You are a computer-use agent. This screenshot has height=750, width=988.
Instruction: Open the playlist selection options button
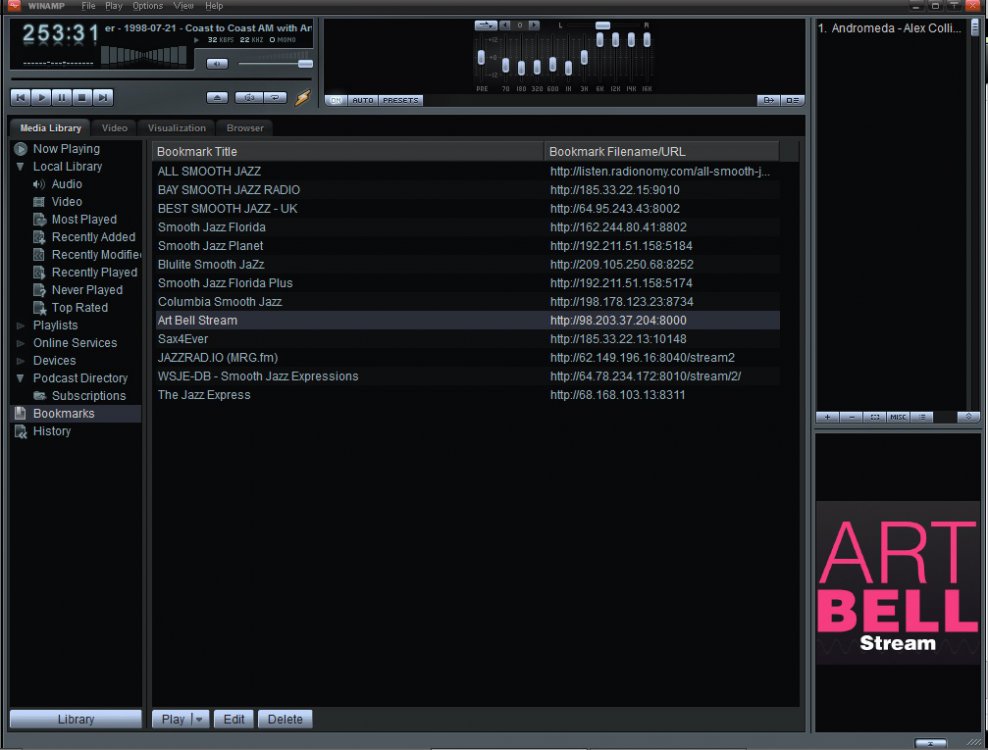pos(875,417)
